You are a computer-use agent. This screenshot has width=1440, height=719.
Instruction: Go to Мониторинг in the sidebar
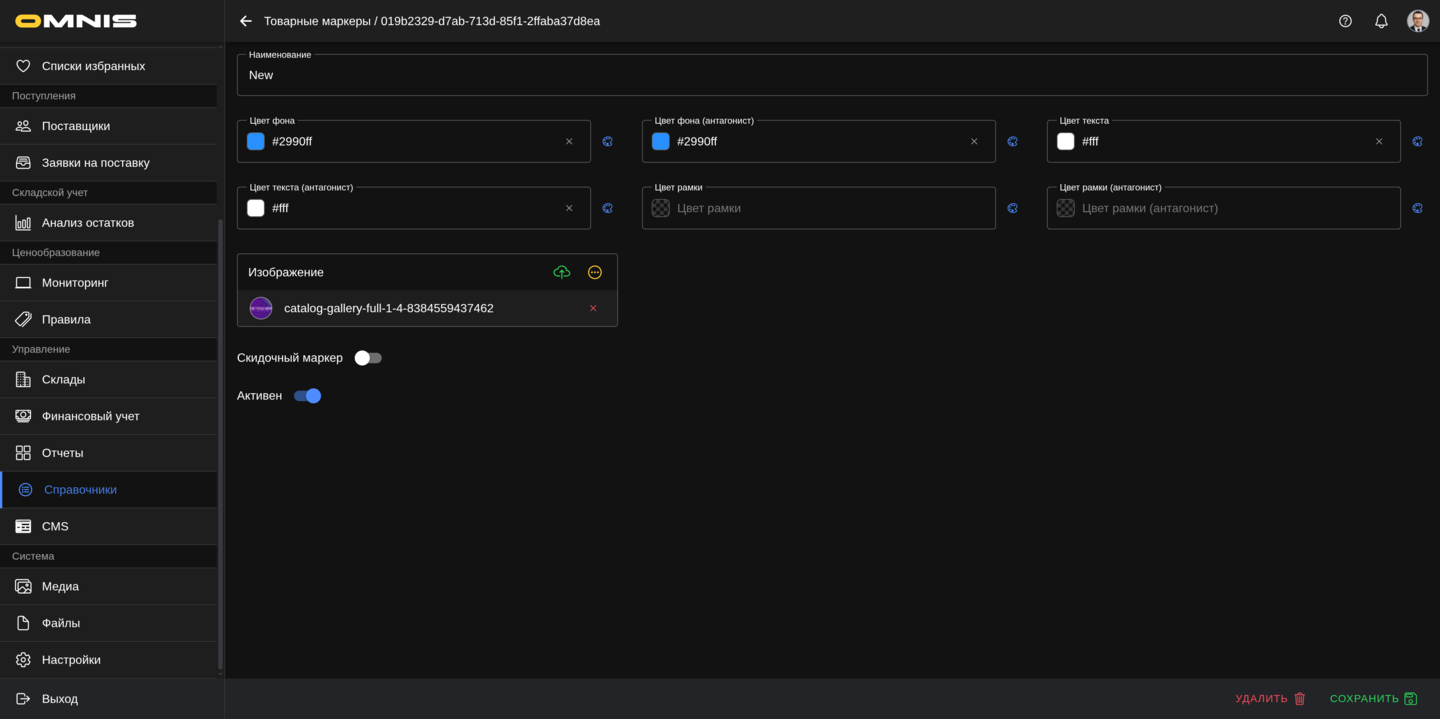pos(75,283)
